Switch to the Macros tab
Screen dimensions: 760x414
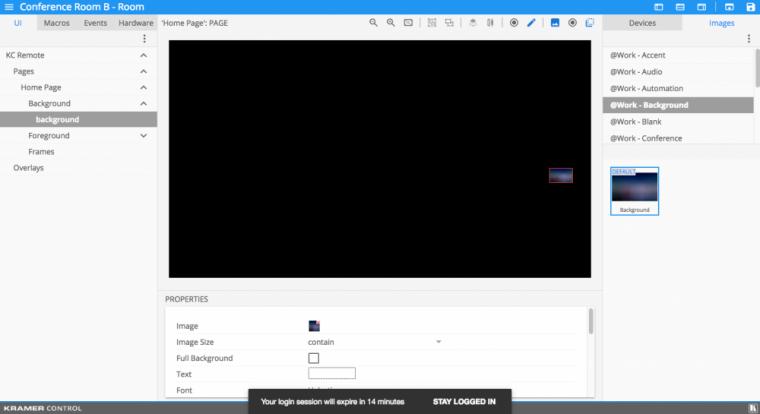tap(57, 23)
